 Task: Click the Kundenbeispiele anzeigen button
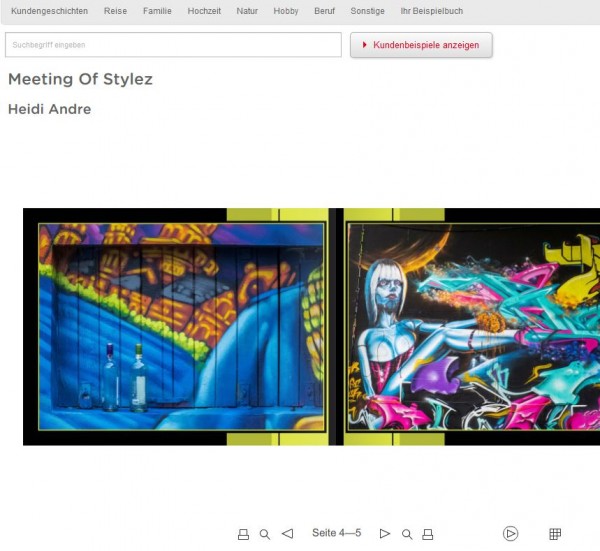tap(421, 45)
